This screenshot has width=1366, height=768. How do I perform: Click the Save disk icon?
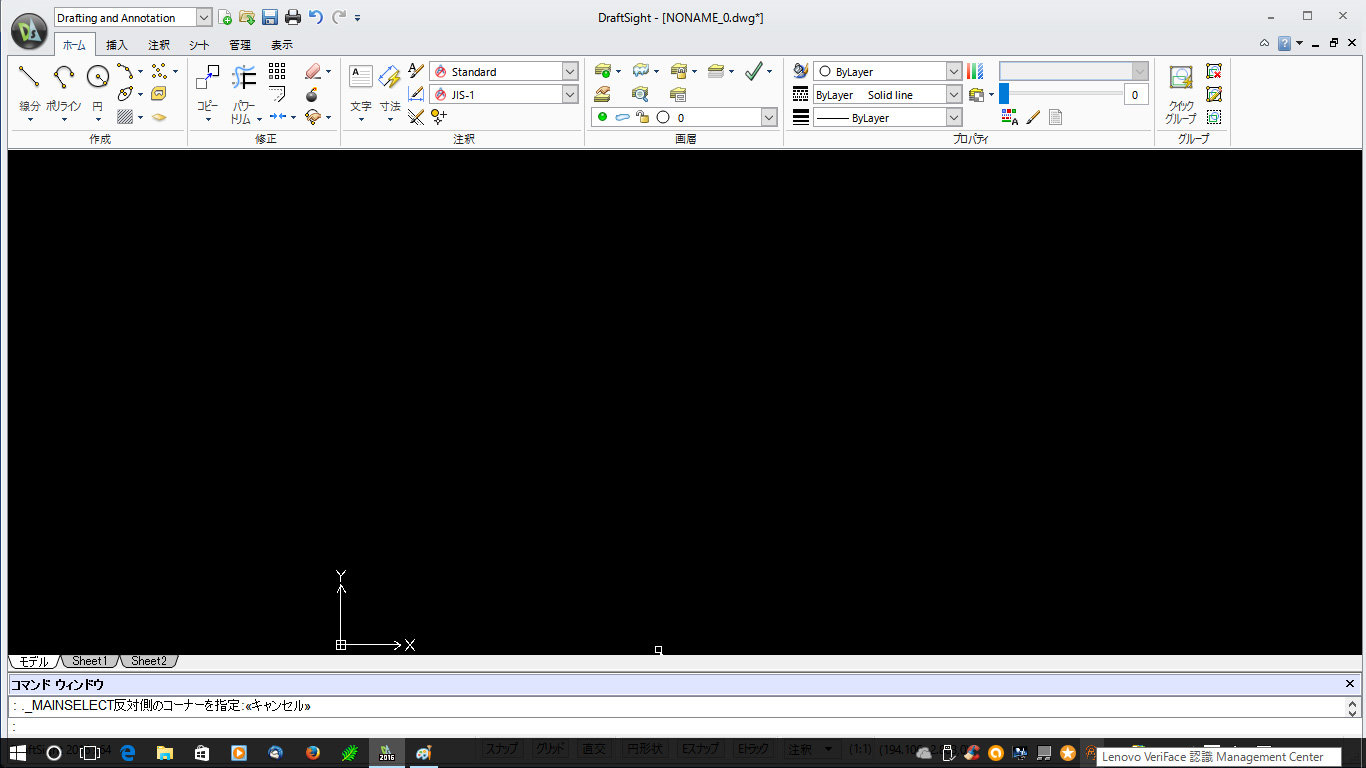(x=270, y=17)
